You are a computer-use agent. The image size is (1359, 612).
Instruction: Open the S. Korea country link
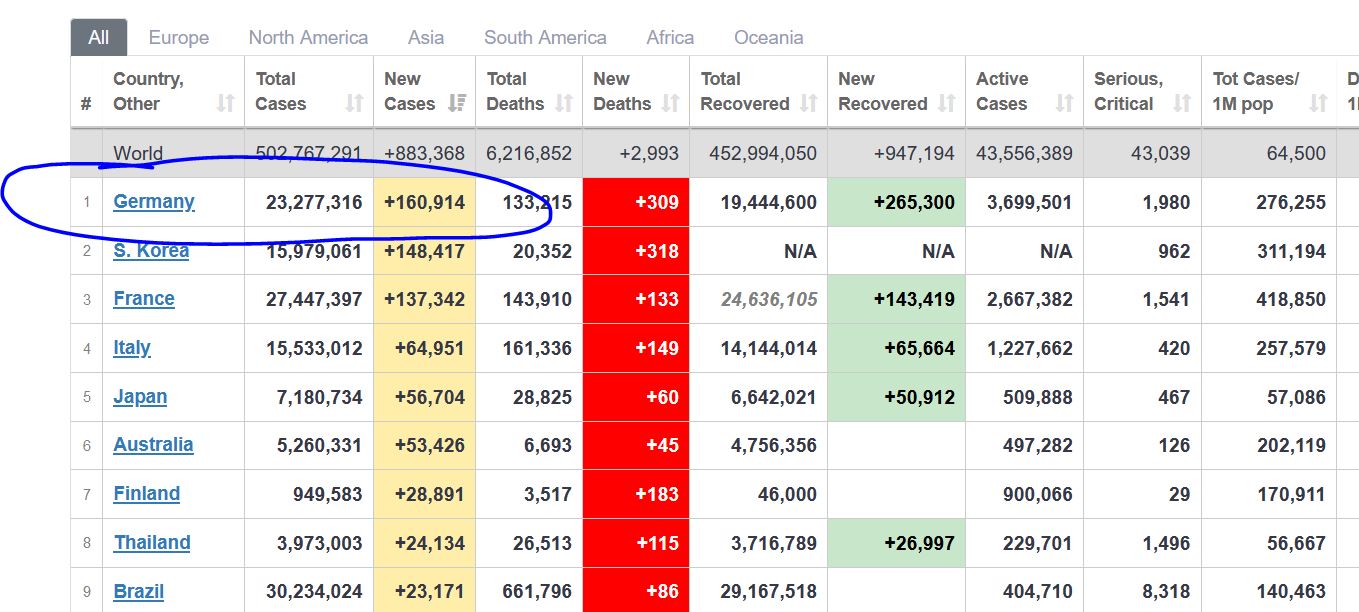pyautogui.click(x=151, y=251)
